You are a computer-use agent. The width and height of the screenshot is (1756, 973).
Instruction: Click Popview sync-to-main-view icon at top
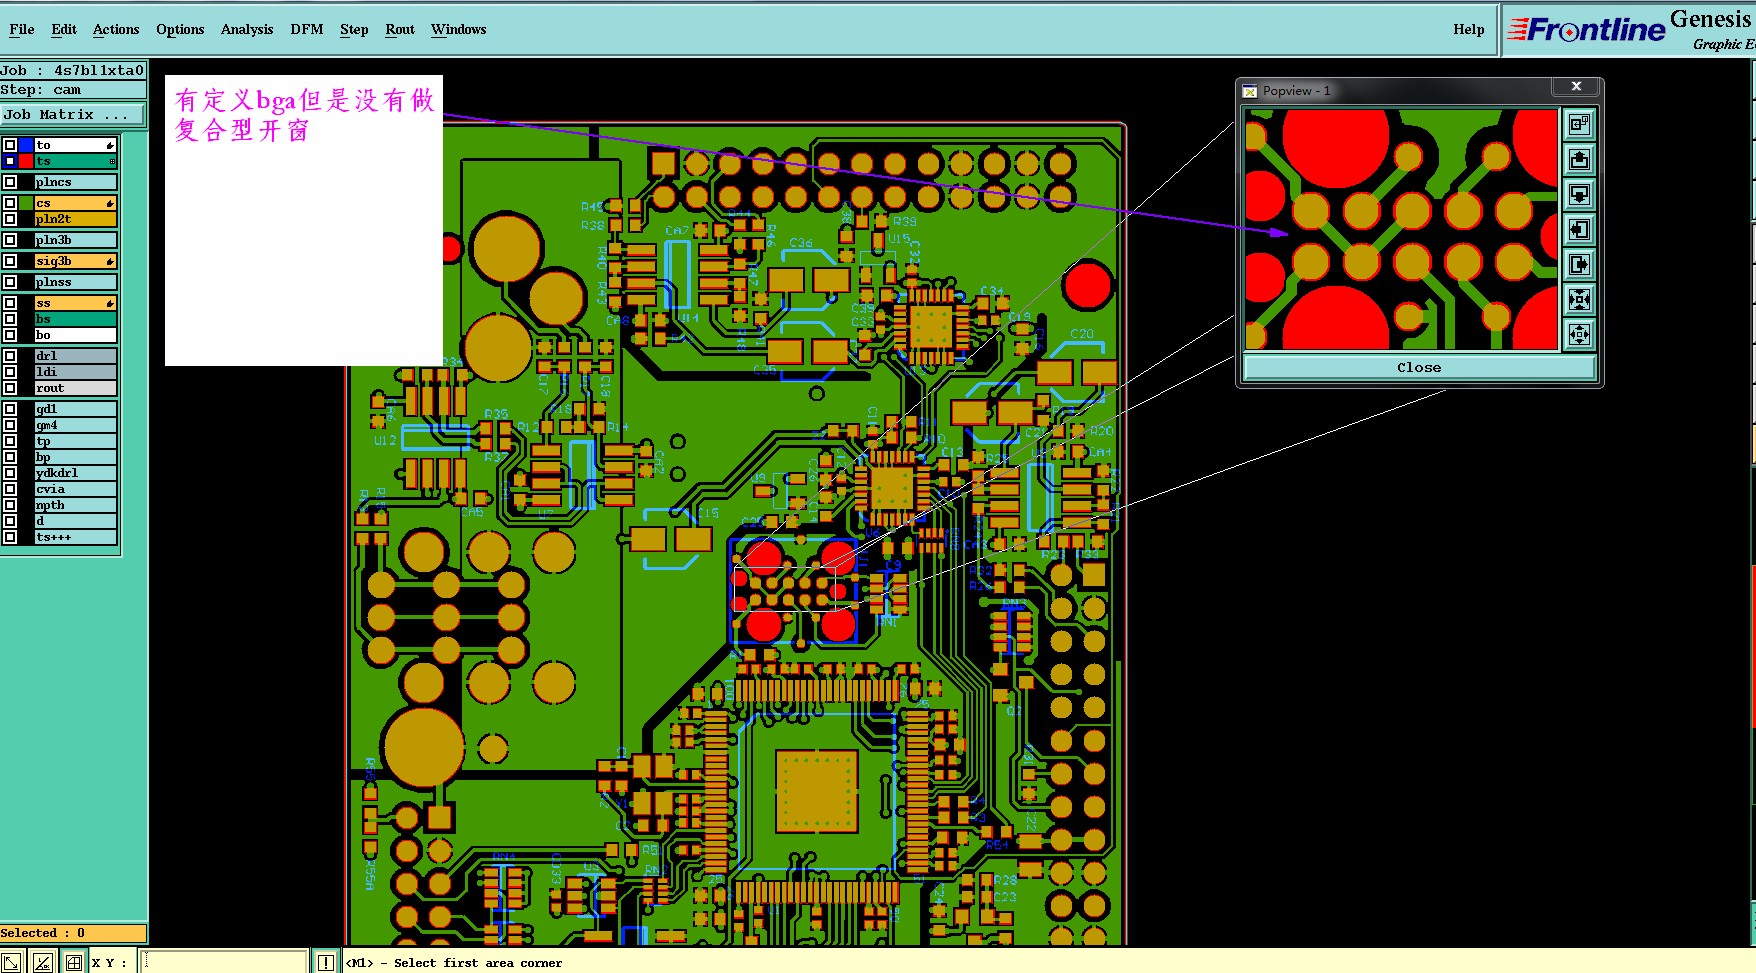tap(1579, 125)
